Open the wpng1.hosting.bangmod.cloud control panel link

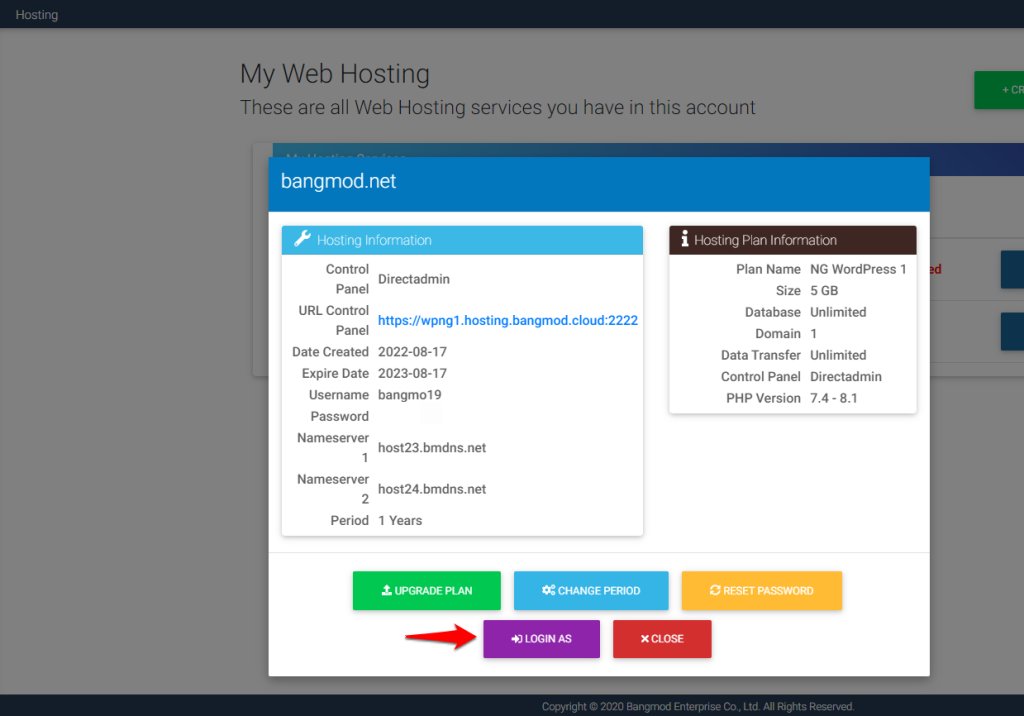pyautogui.click(x=507, y=320)
